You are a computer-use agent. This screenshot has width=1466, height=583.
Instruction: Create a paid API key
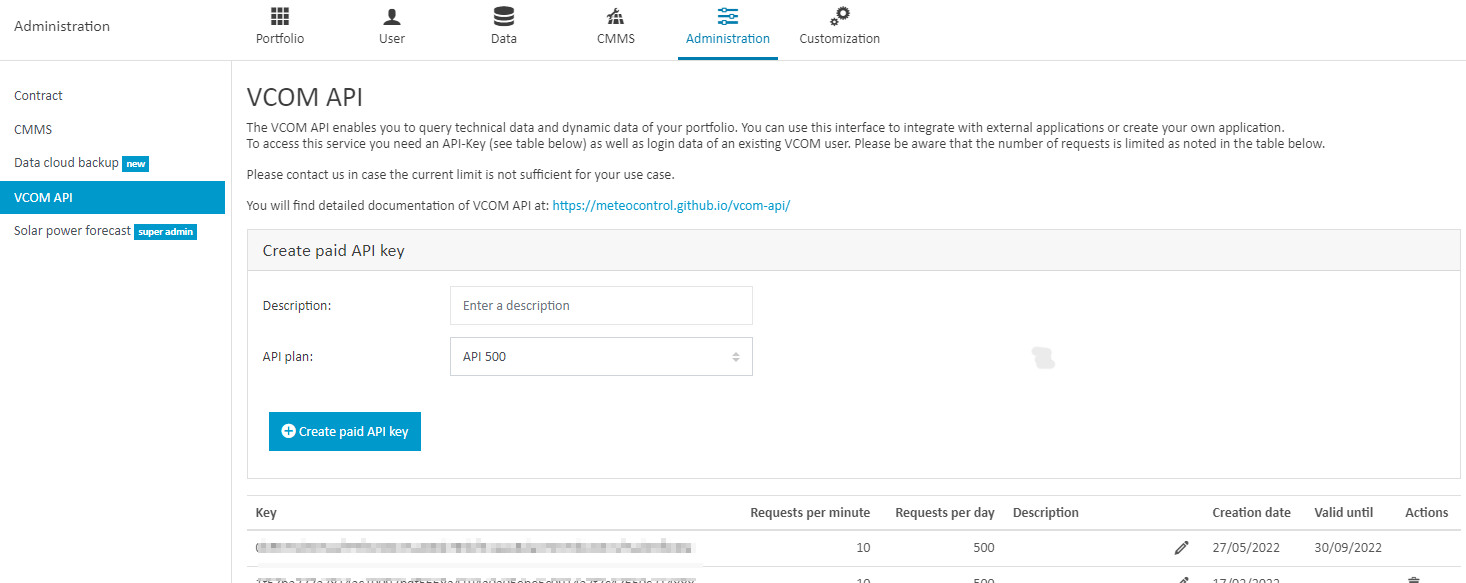point(344,431)
